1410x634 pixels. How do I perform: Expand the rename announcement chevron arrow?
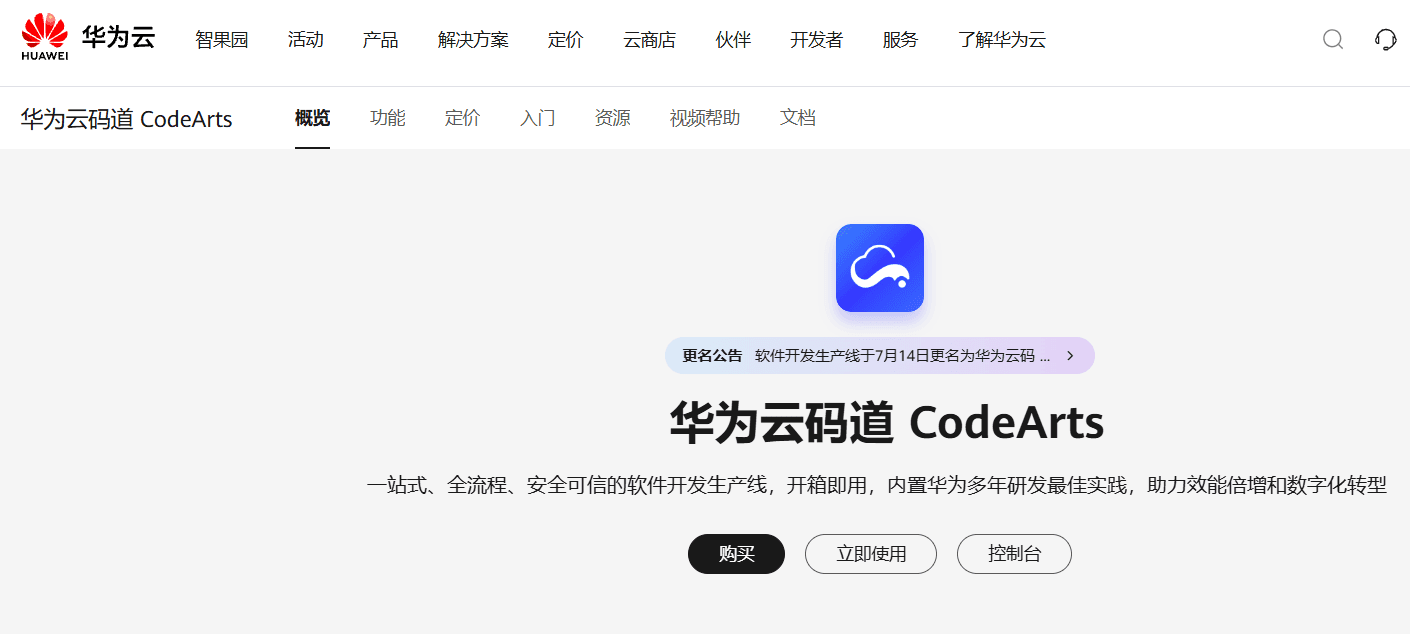1070,355
